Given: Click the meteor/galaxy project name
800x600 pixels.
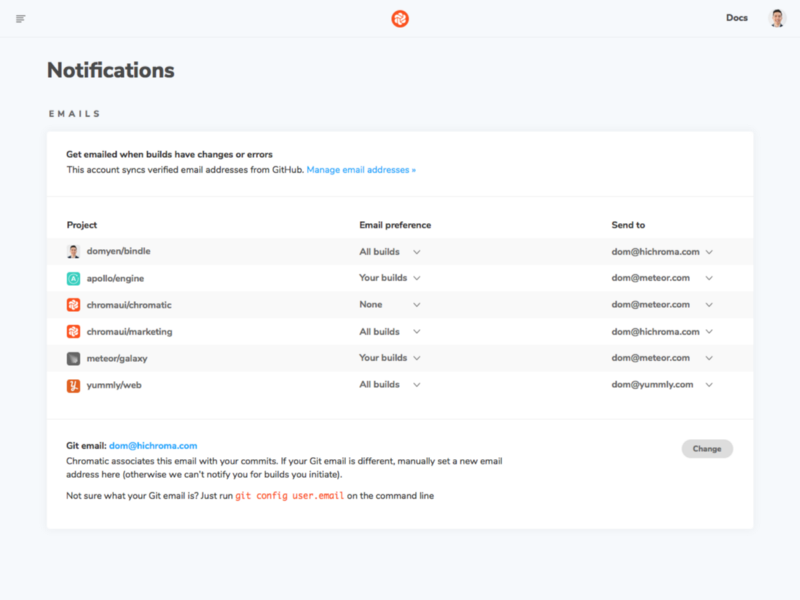Looking at the screenshot, I should point(117,359).
